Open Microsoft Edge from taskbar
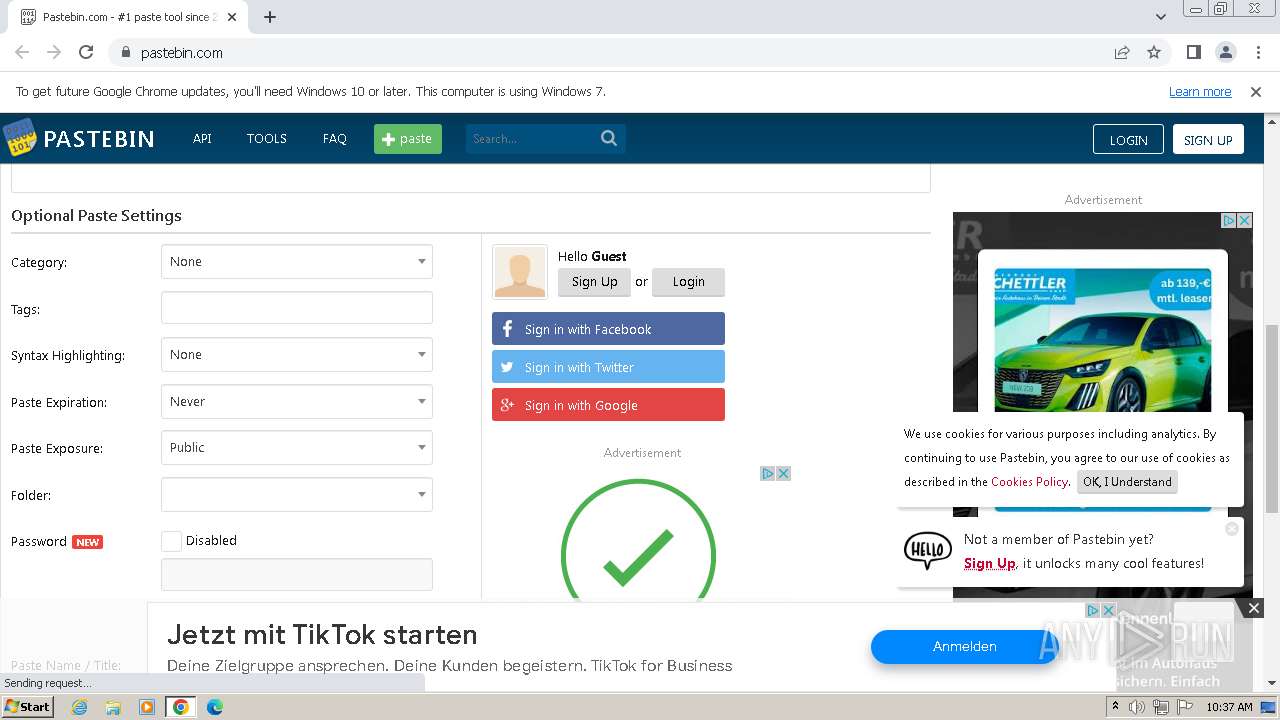Viewport: 1280px width, 720px height. 215,707
